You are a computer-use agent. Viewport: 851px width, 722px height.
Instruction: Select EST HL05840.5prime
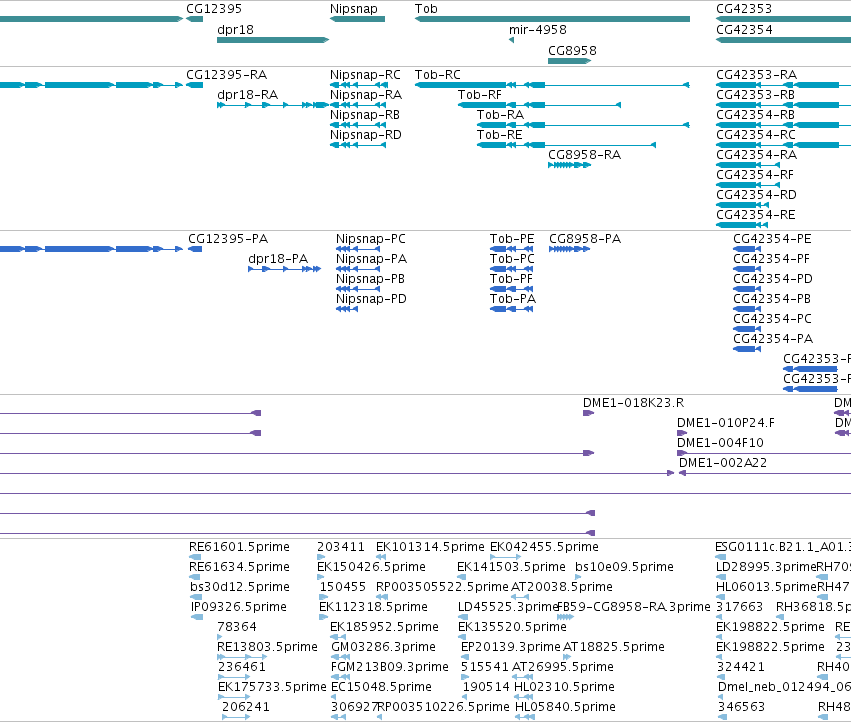(x=524, y=718)
